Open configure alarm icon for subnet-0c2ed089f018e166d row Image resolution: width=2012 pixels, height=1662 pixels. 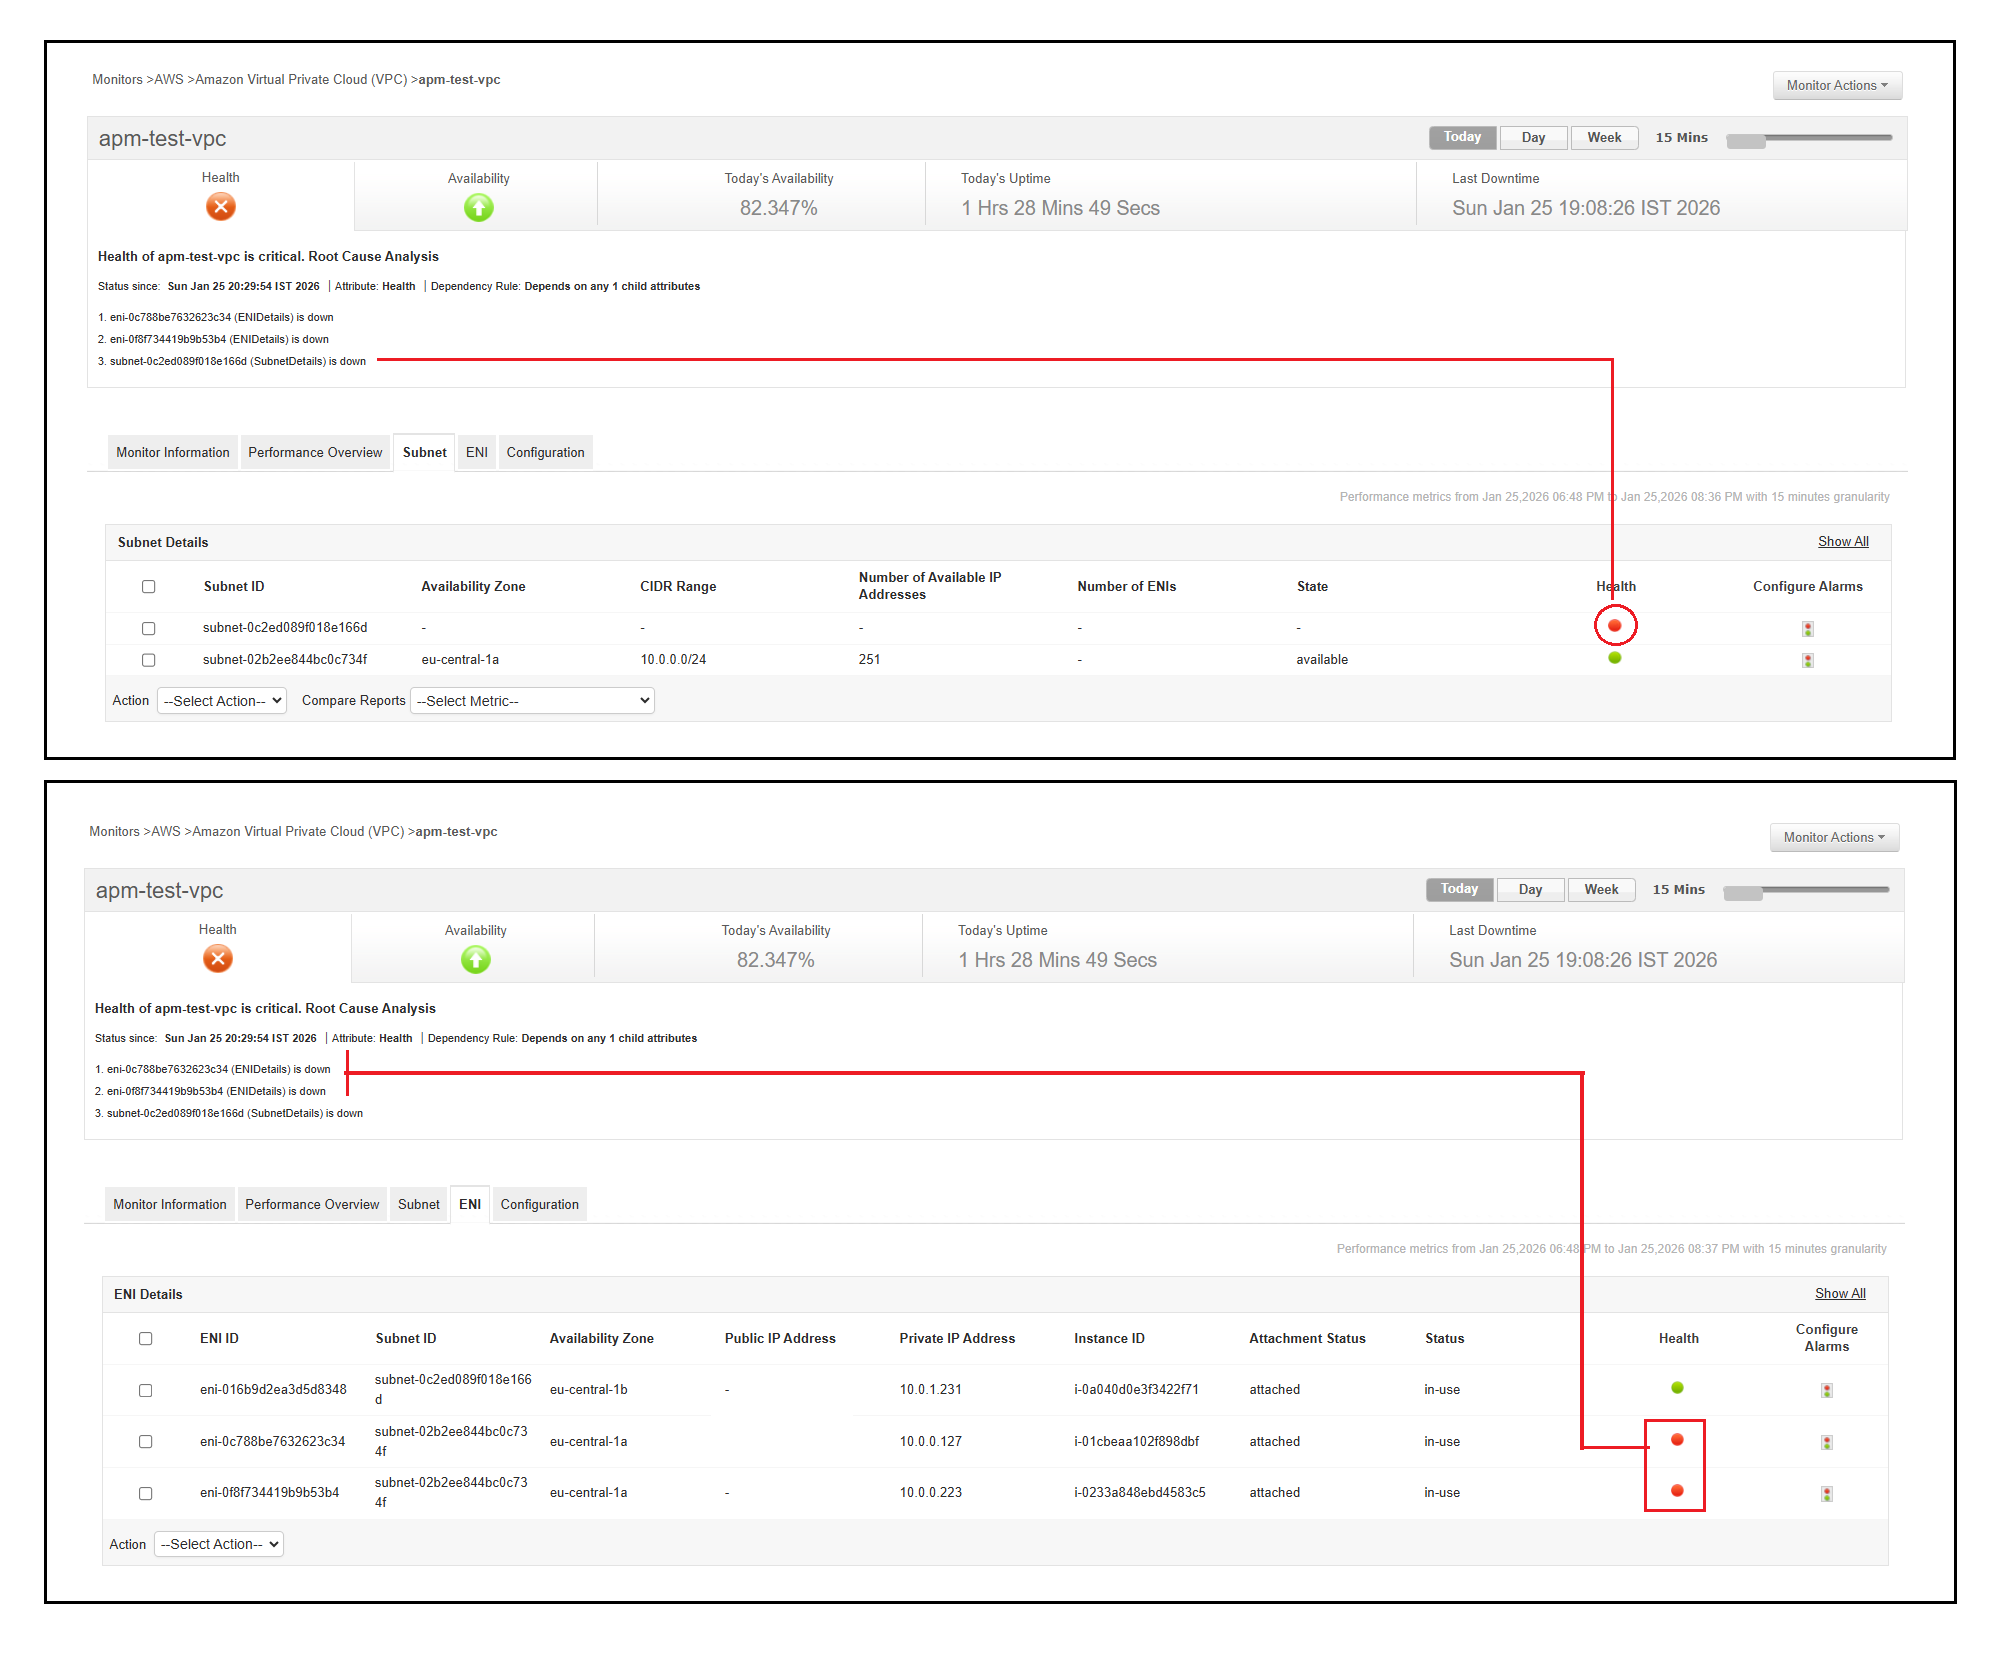(x=1807, y=629)
